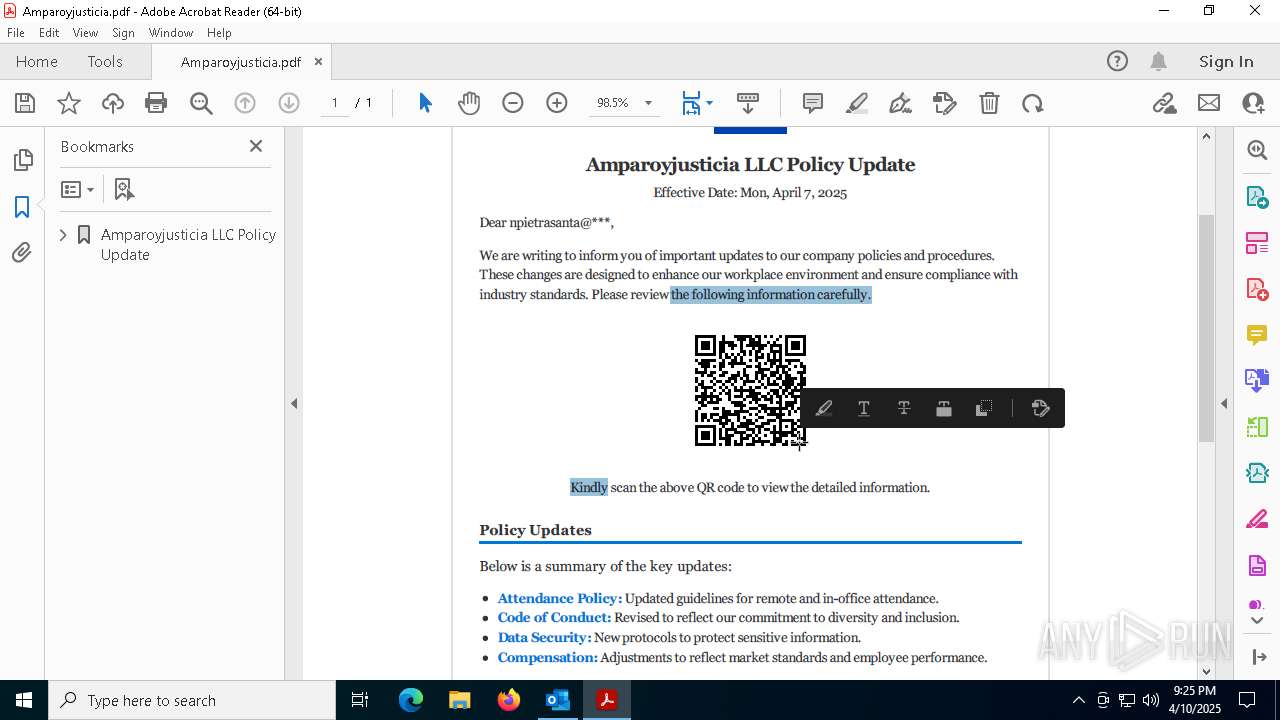Image resolution: width=1280 pixels, height=720 pixels.
Task: Click underline text in floating toolbar
Action: [x=864, y=408]
